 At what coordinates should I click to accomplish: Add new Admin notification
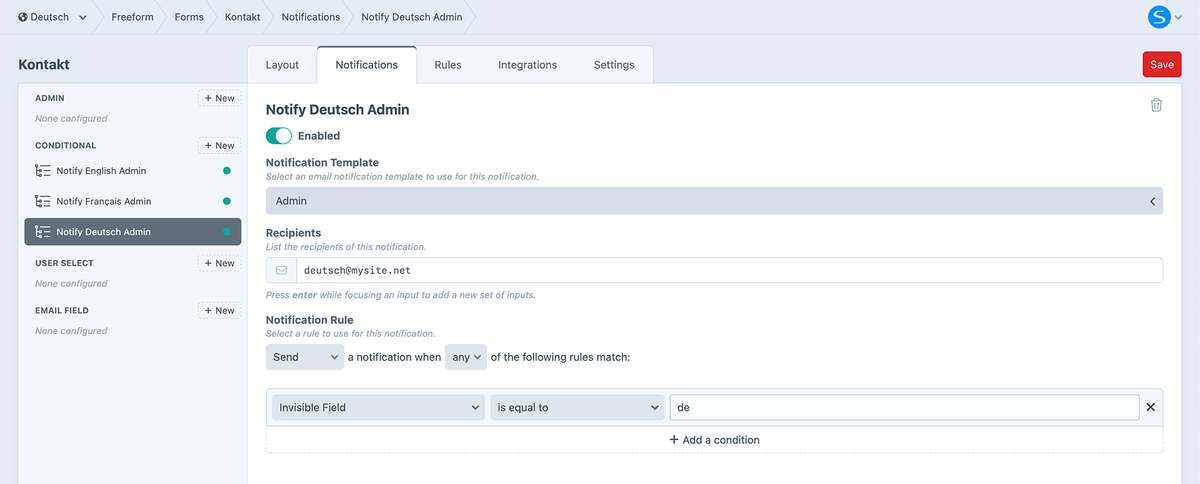tap(219, 98)
